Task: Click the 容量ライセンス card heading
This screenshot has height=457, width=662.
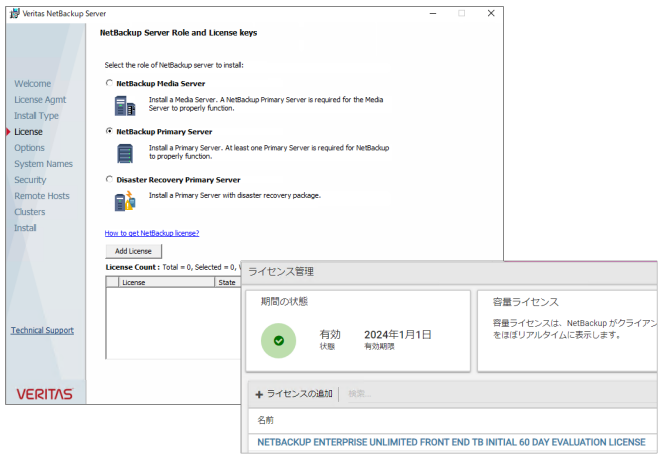Action: (x=526, y=302)
